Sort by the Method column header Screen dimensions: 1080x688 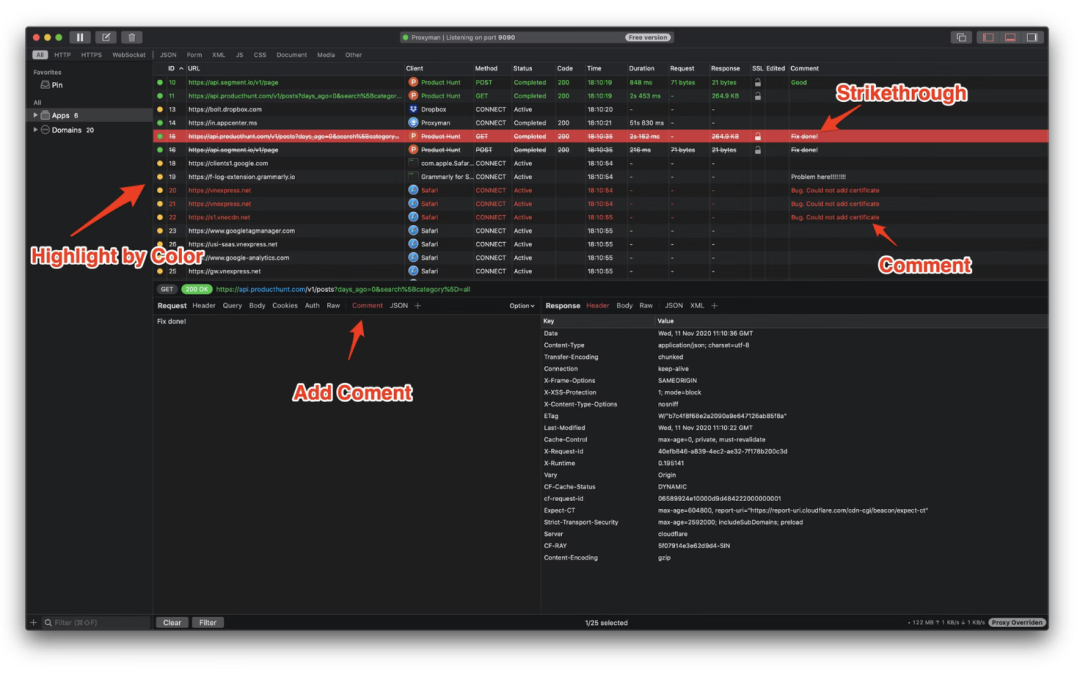coord(486,68)
